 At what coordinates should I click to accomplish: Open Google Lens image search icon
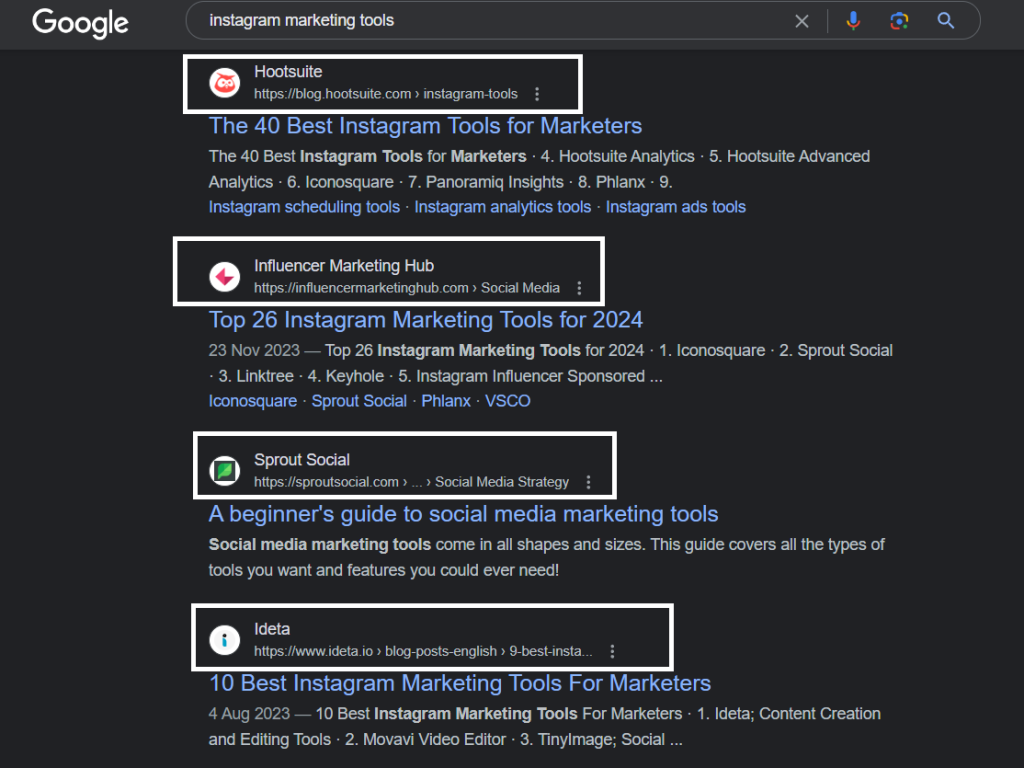click(899, 21)
